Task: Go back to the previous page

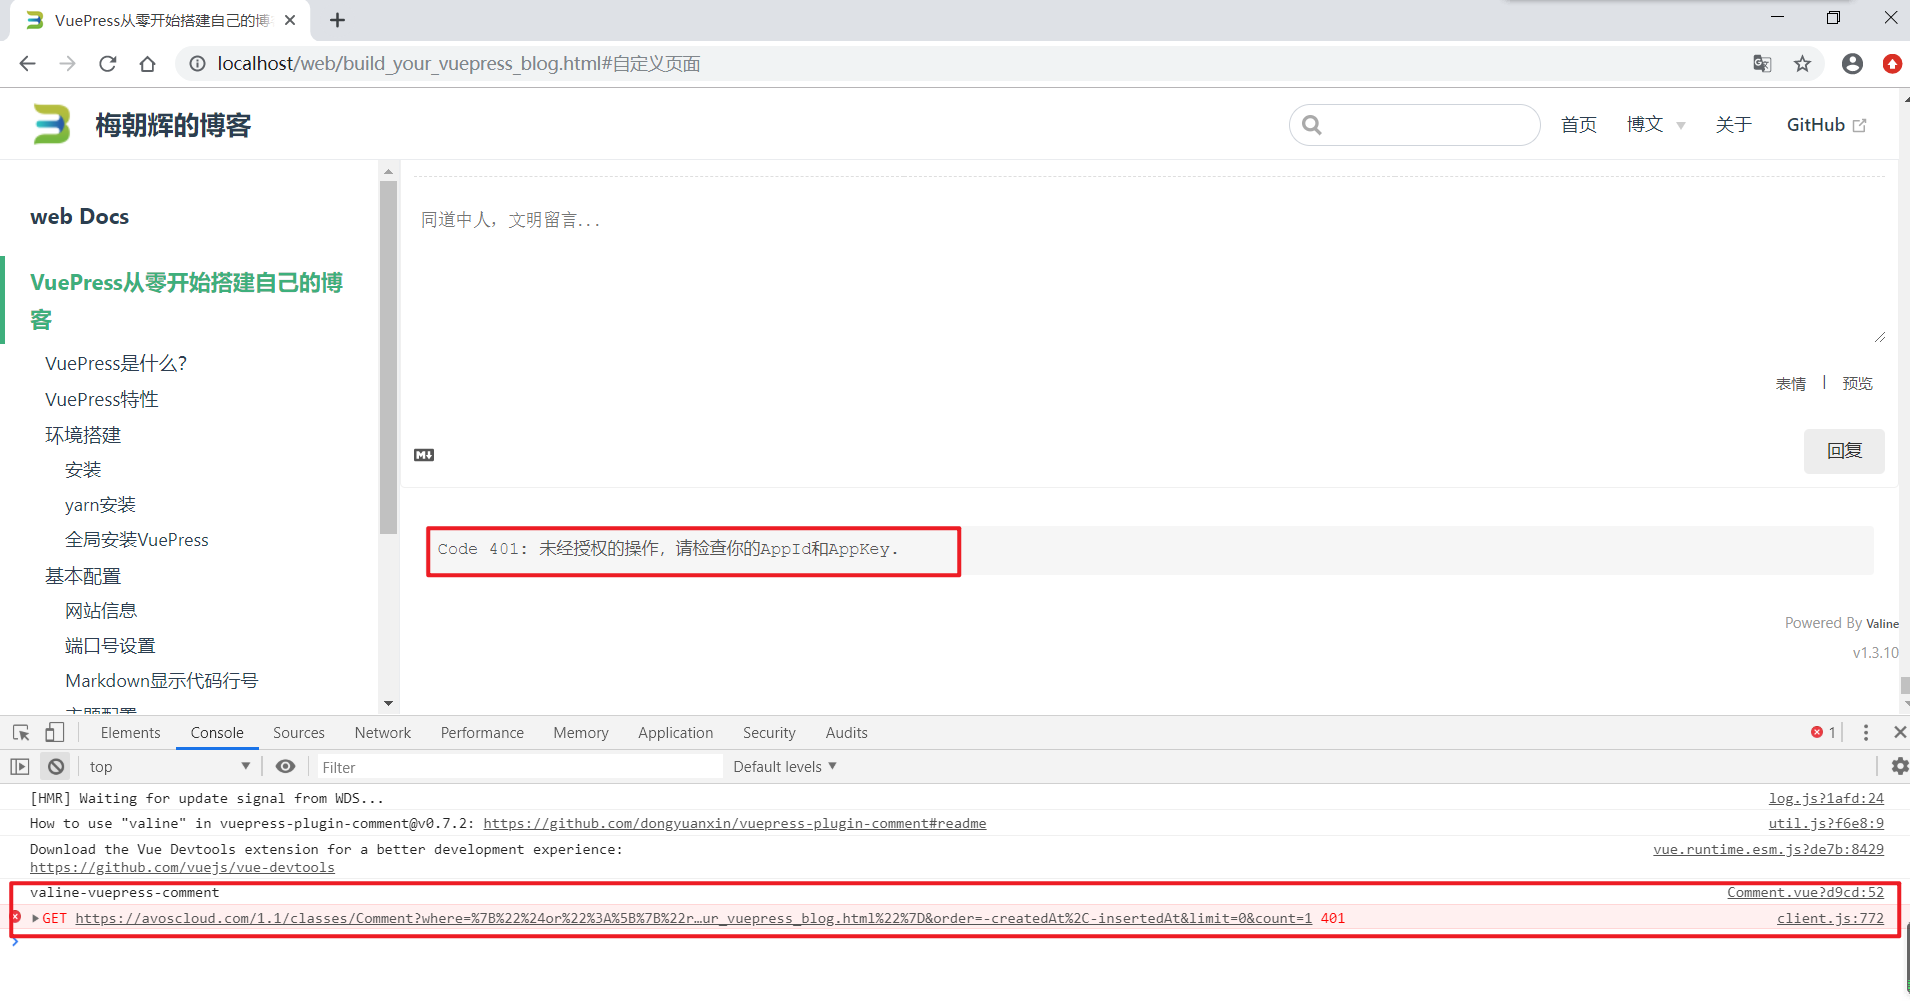Action: [27, 64]
